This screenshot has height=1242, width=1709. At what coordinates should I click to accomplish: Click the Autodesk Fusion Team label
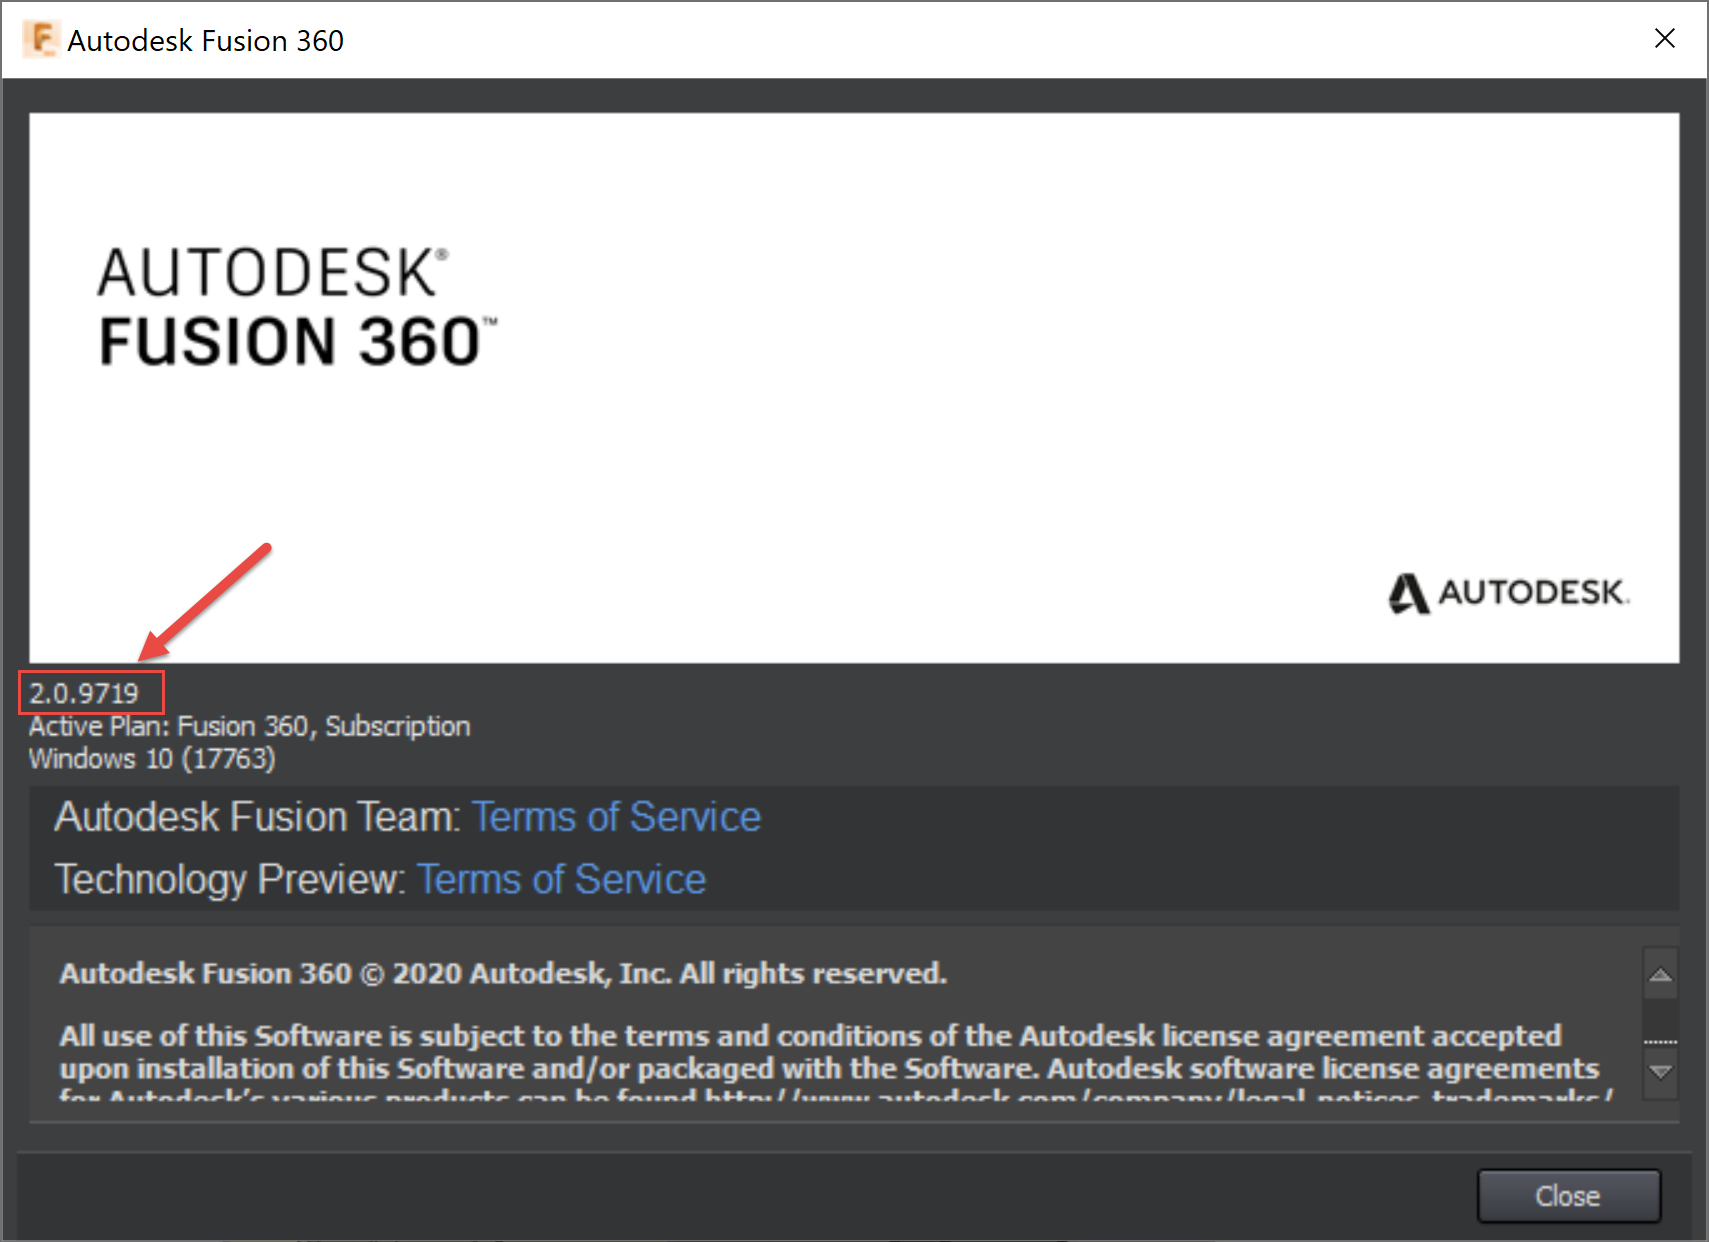(x=257, y=817)
